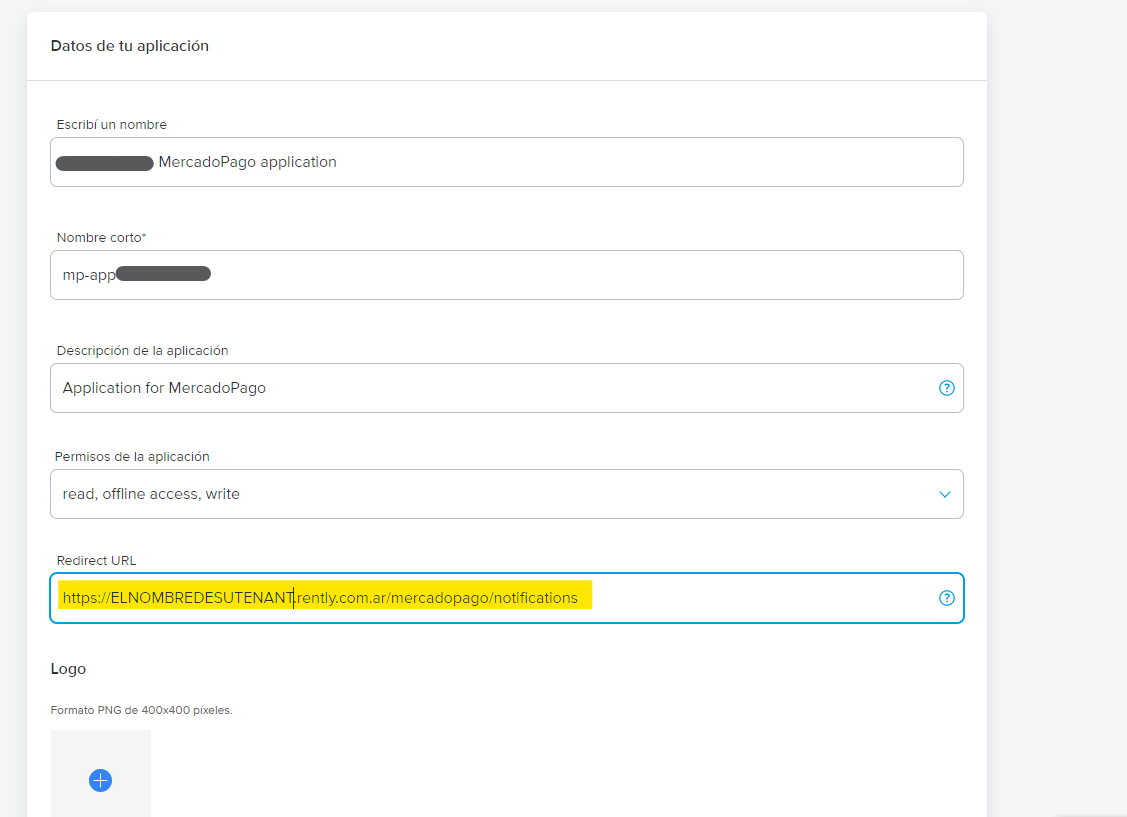1127x817 pixels.
Task: Expand the permissions dropdown chevron
Action: (x=944, y=494)
